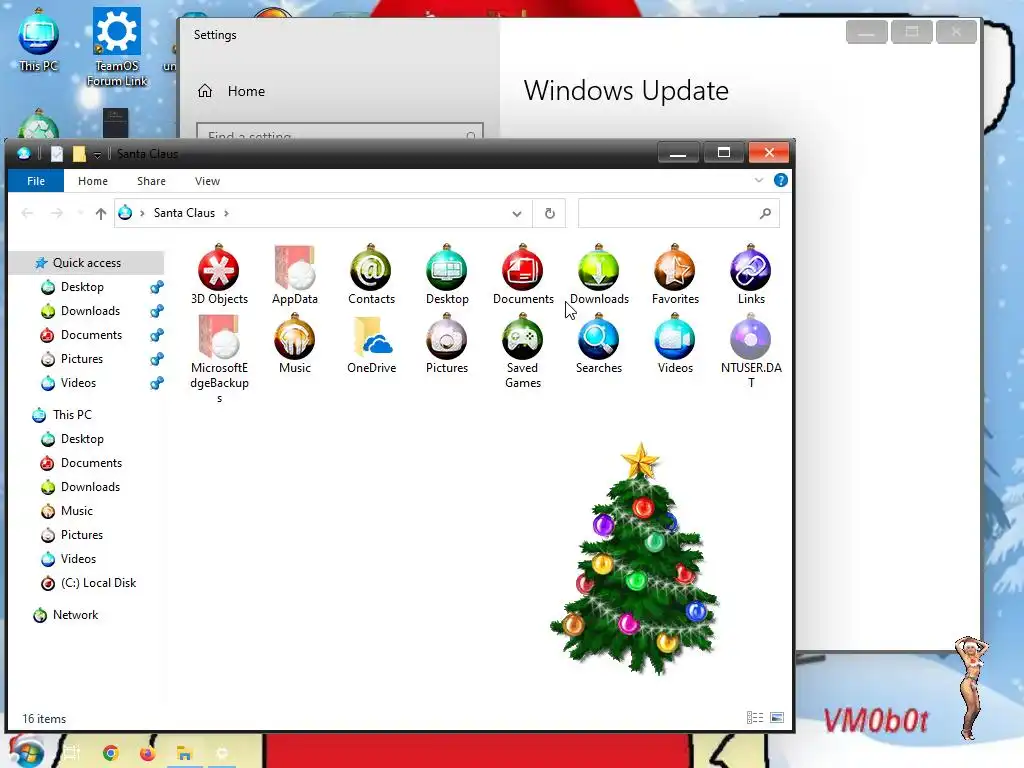Image resolution: width=1024 pixels, height=768 pixels.
Task: Click the Properties icon in title bar
Action: 57,153
